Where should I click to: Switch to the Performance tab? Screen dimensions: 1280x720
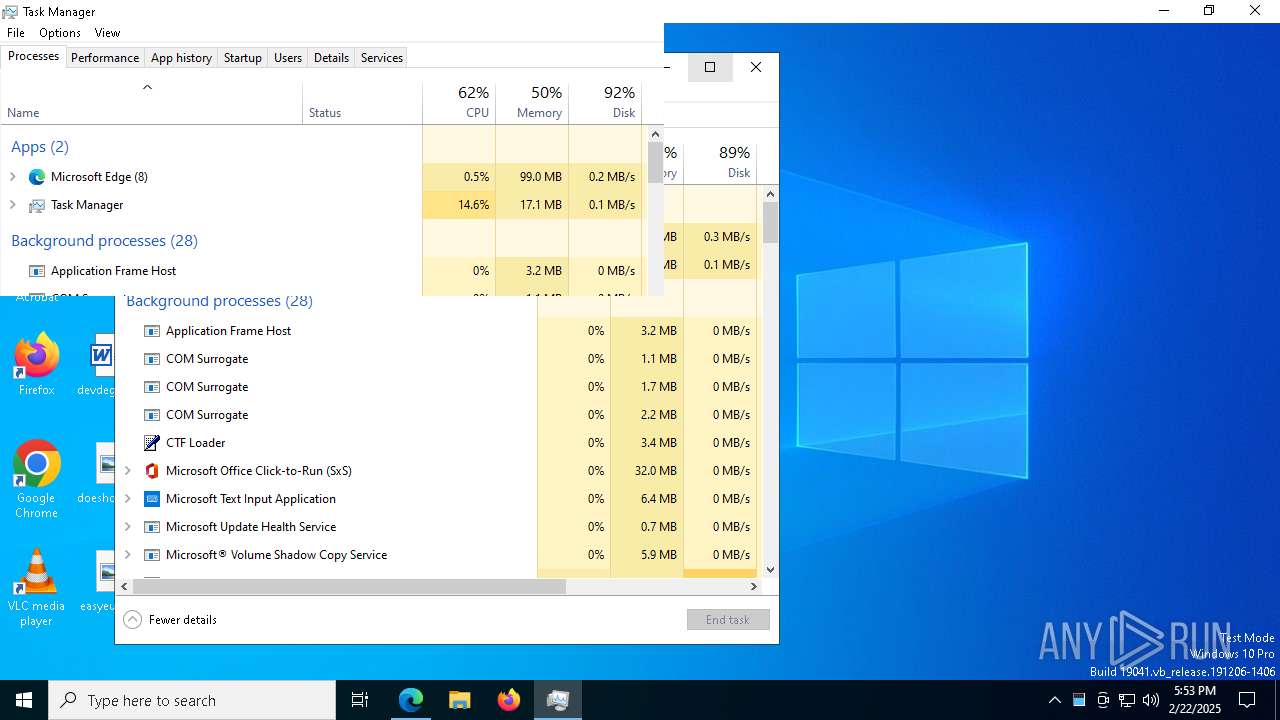(x=105, y=58)
